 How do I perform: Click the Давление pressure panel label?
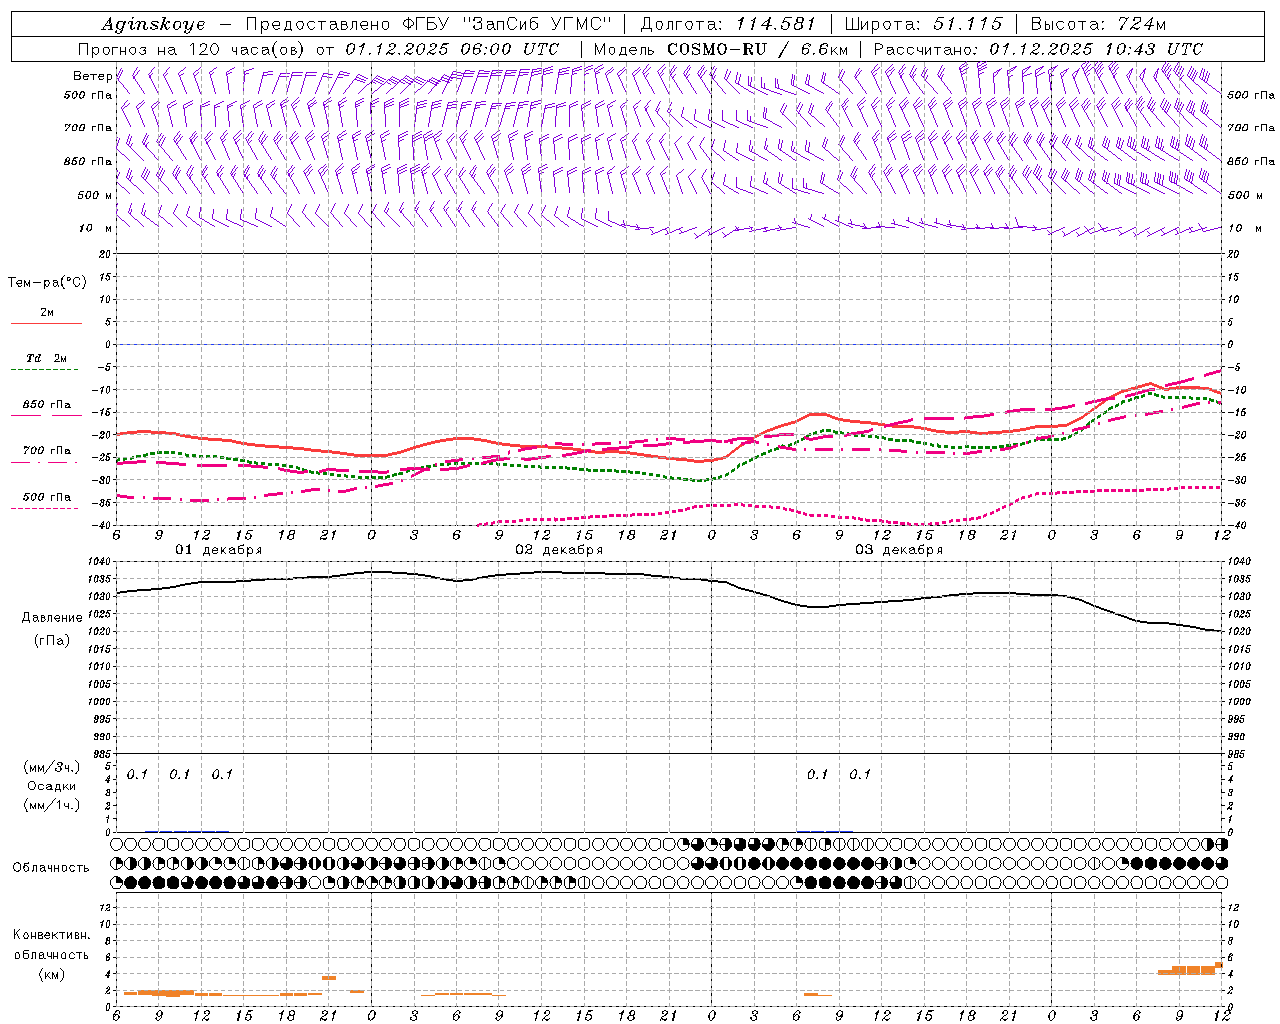(x=51, y=618)
